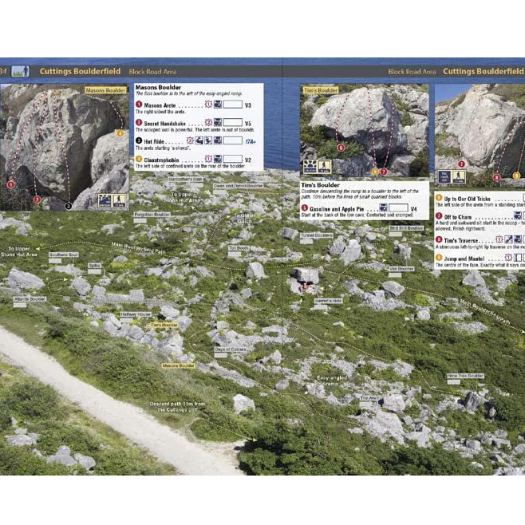Image resolution: width=525 pixels, height=525 pixels.
Task: Click the Southern Soul map label
Action: coord(64,255)
